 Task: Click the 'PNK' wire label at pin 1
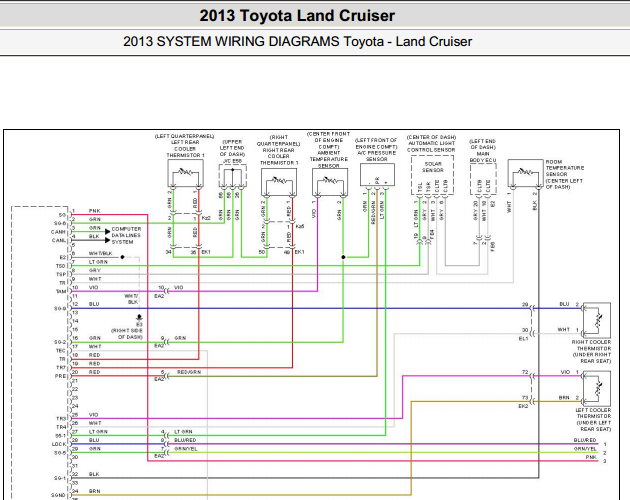coord(95,211)
